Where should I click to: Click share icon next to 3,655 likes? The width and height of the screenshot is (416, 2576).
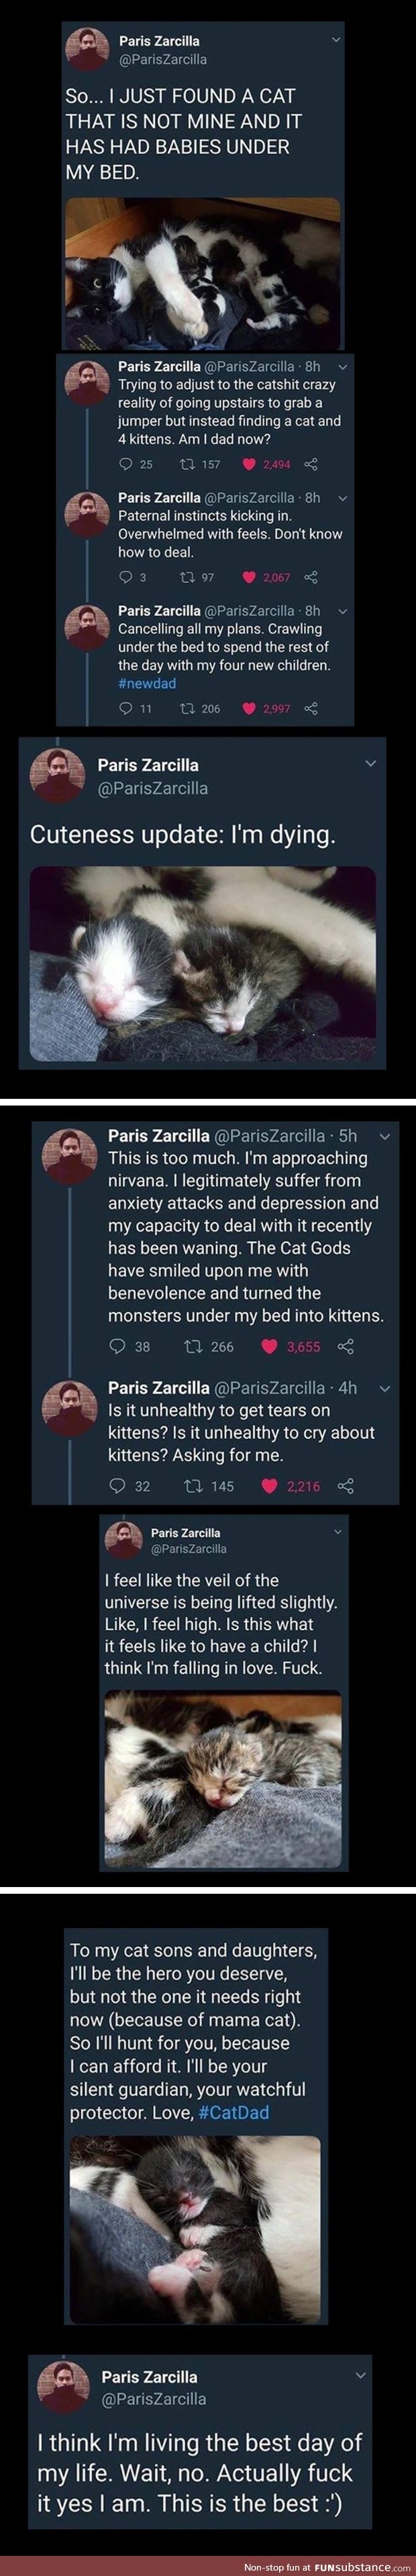346,1346
